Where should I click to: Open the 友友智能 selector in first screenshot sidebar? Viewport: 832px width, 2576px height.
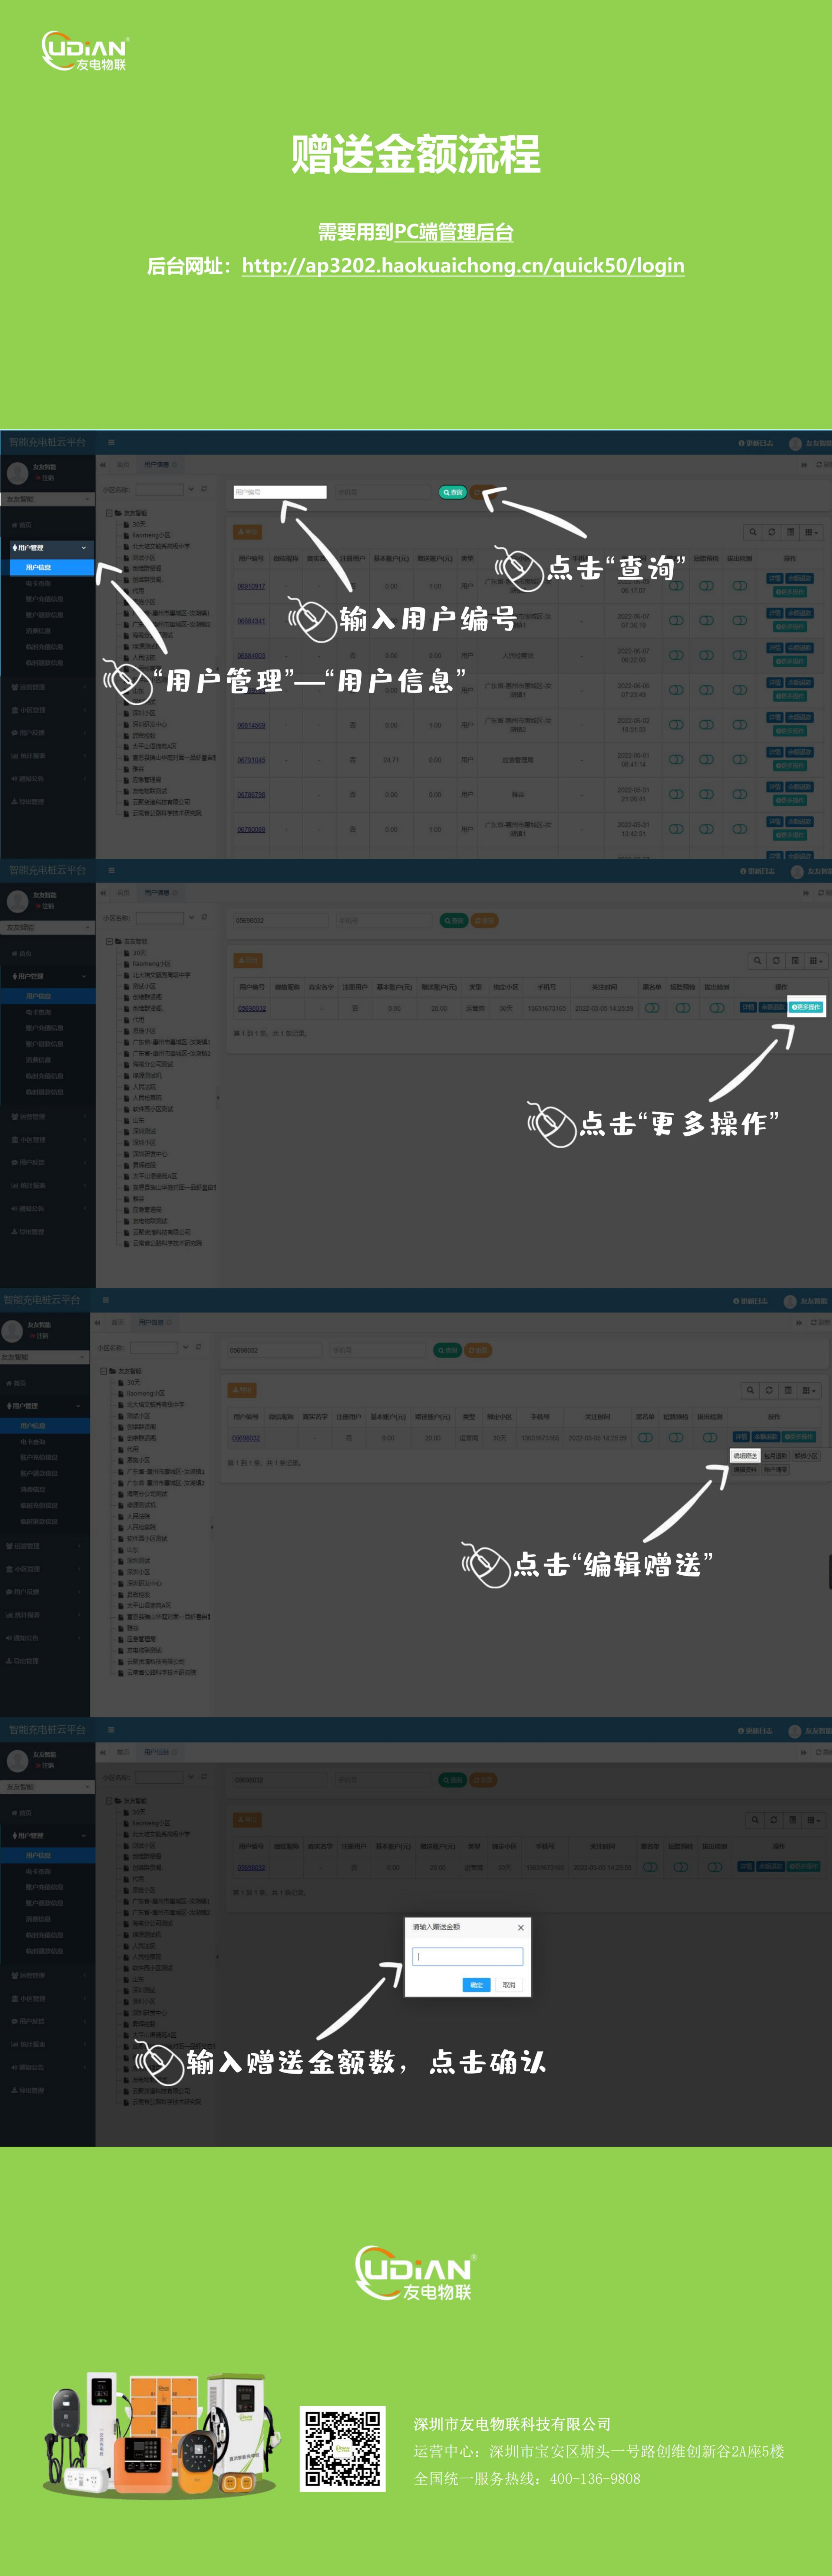[47, 499]
